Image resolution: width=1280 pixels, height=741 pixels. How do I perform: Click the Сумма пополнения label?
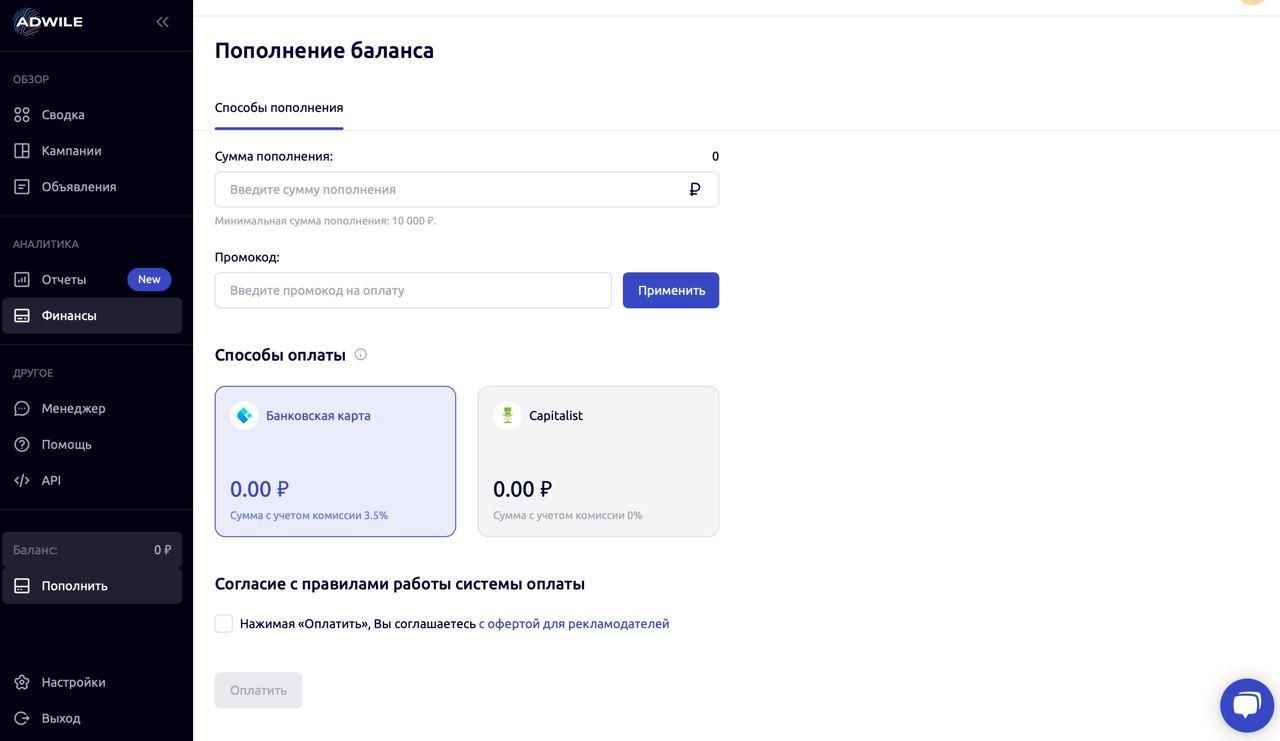[274, 157]
